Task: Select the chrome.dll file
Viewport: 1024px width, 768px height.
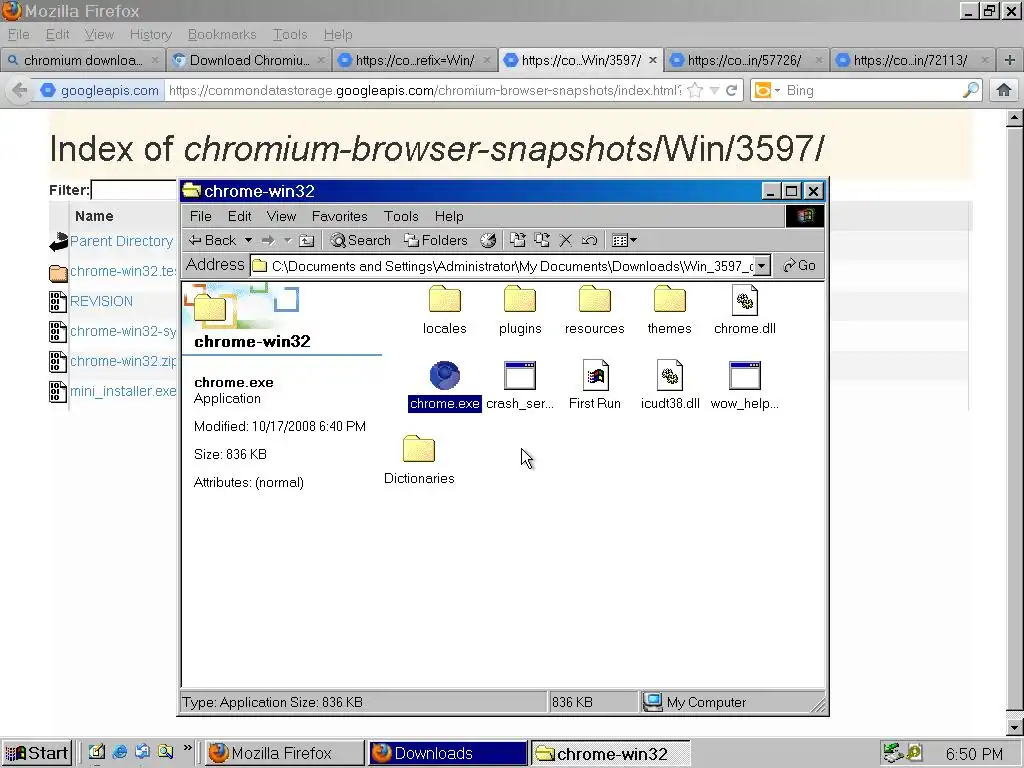Action: click(744, 310)
